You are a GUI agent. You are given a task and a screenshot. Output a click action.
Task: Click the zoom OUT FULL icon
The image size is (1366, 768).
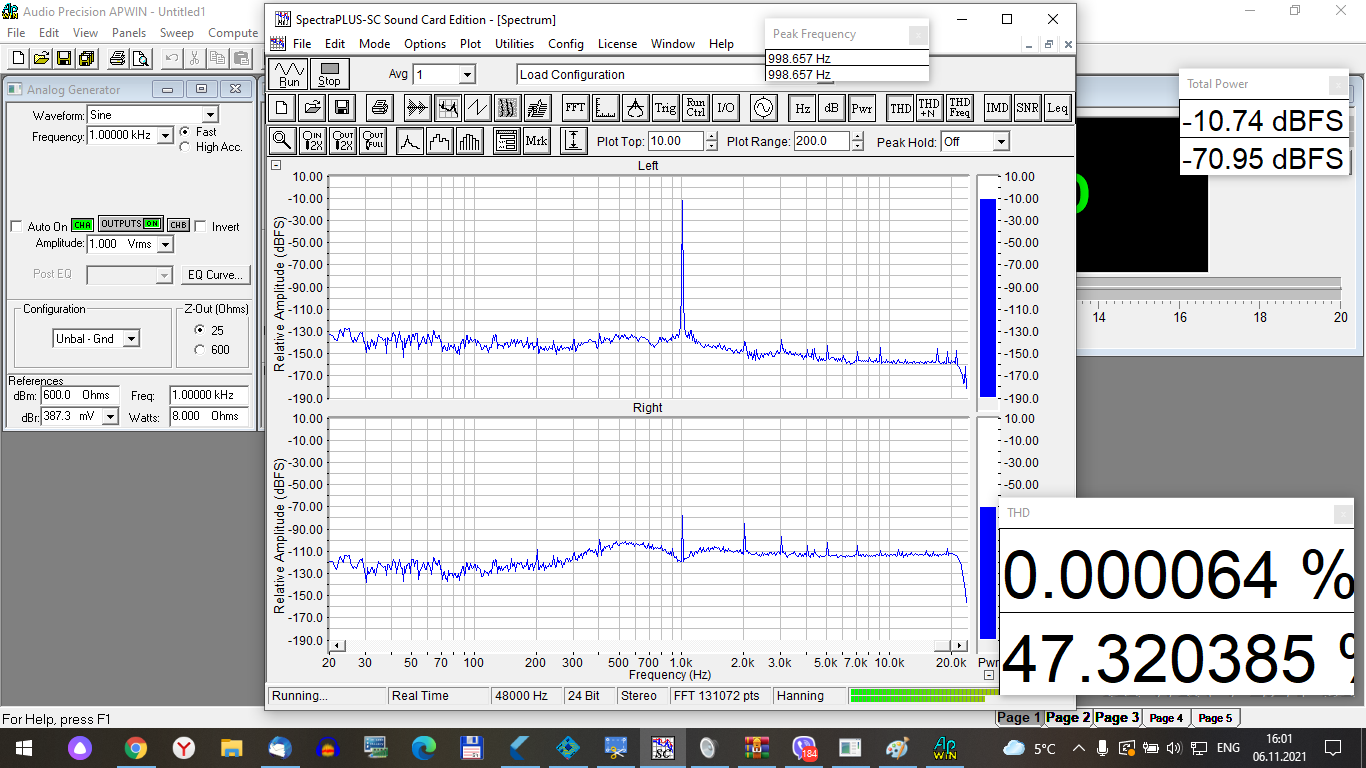coord(373,141)
